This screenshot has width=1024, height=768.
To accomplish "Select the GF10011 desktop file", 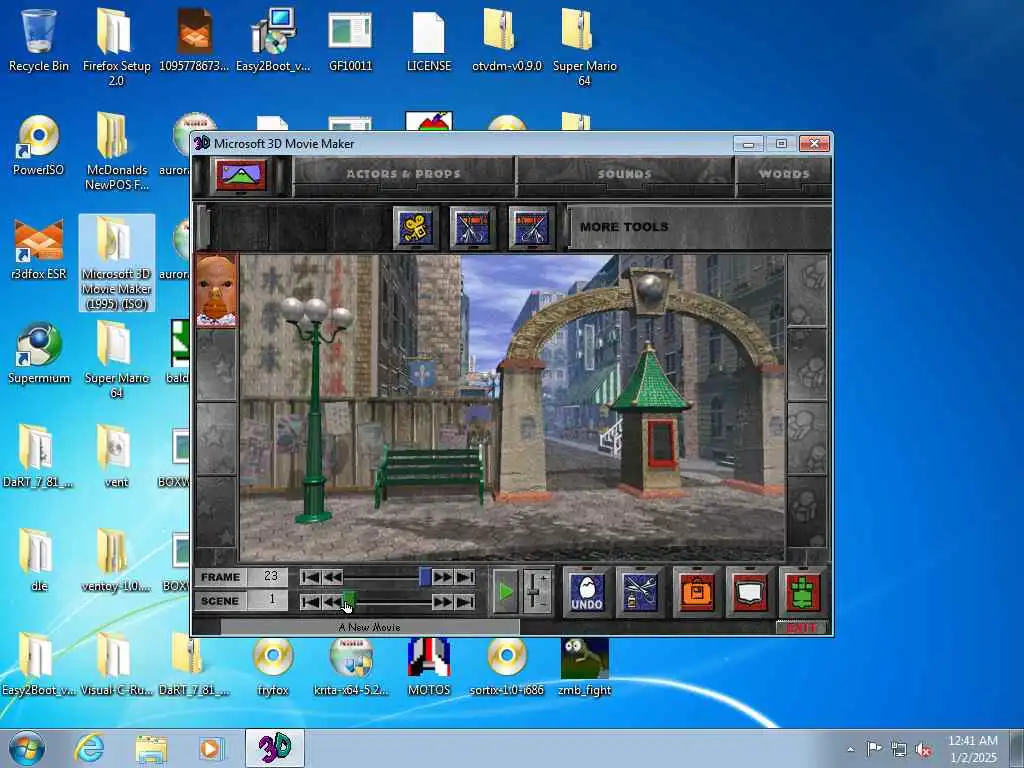I will [x=350, y=40].
